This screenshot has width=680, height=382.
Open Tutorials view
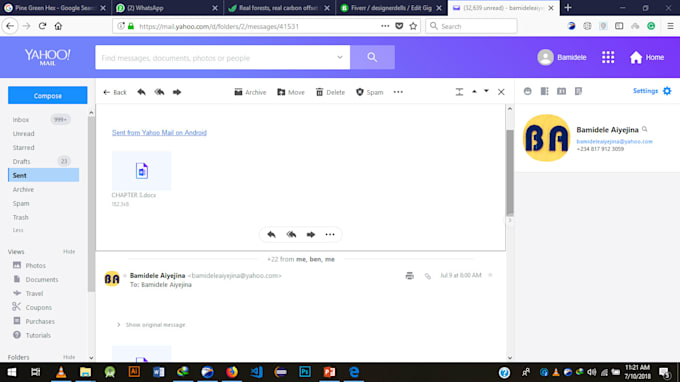click(32, 335)
